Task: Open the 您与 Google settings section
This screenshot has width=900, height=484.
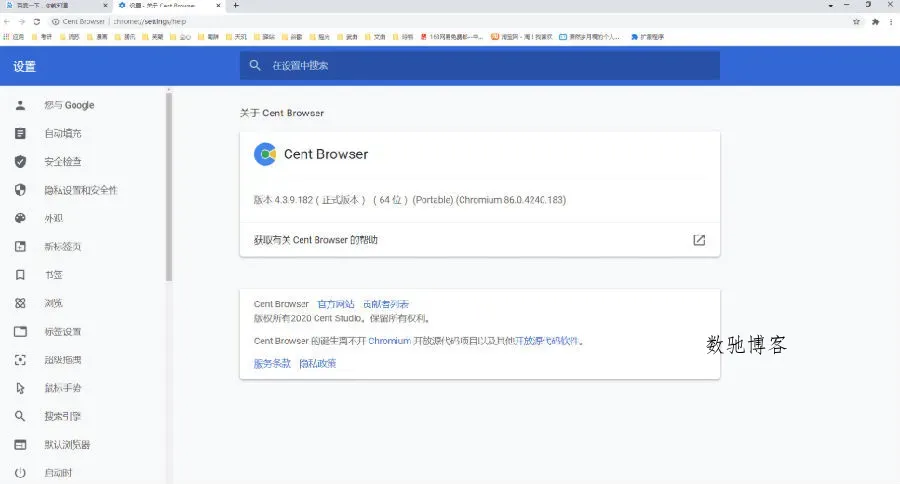Action: pyautogui.click(x=69, y=105)
